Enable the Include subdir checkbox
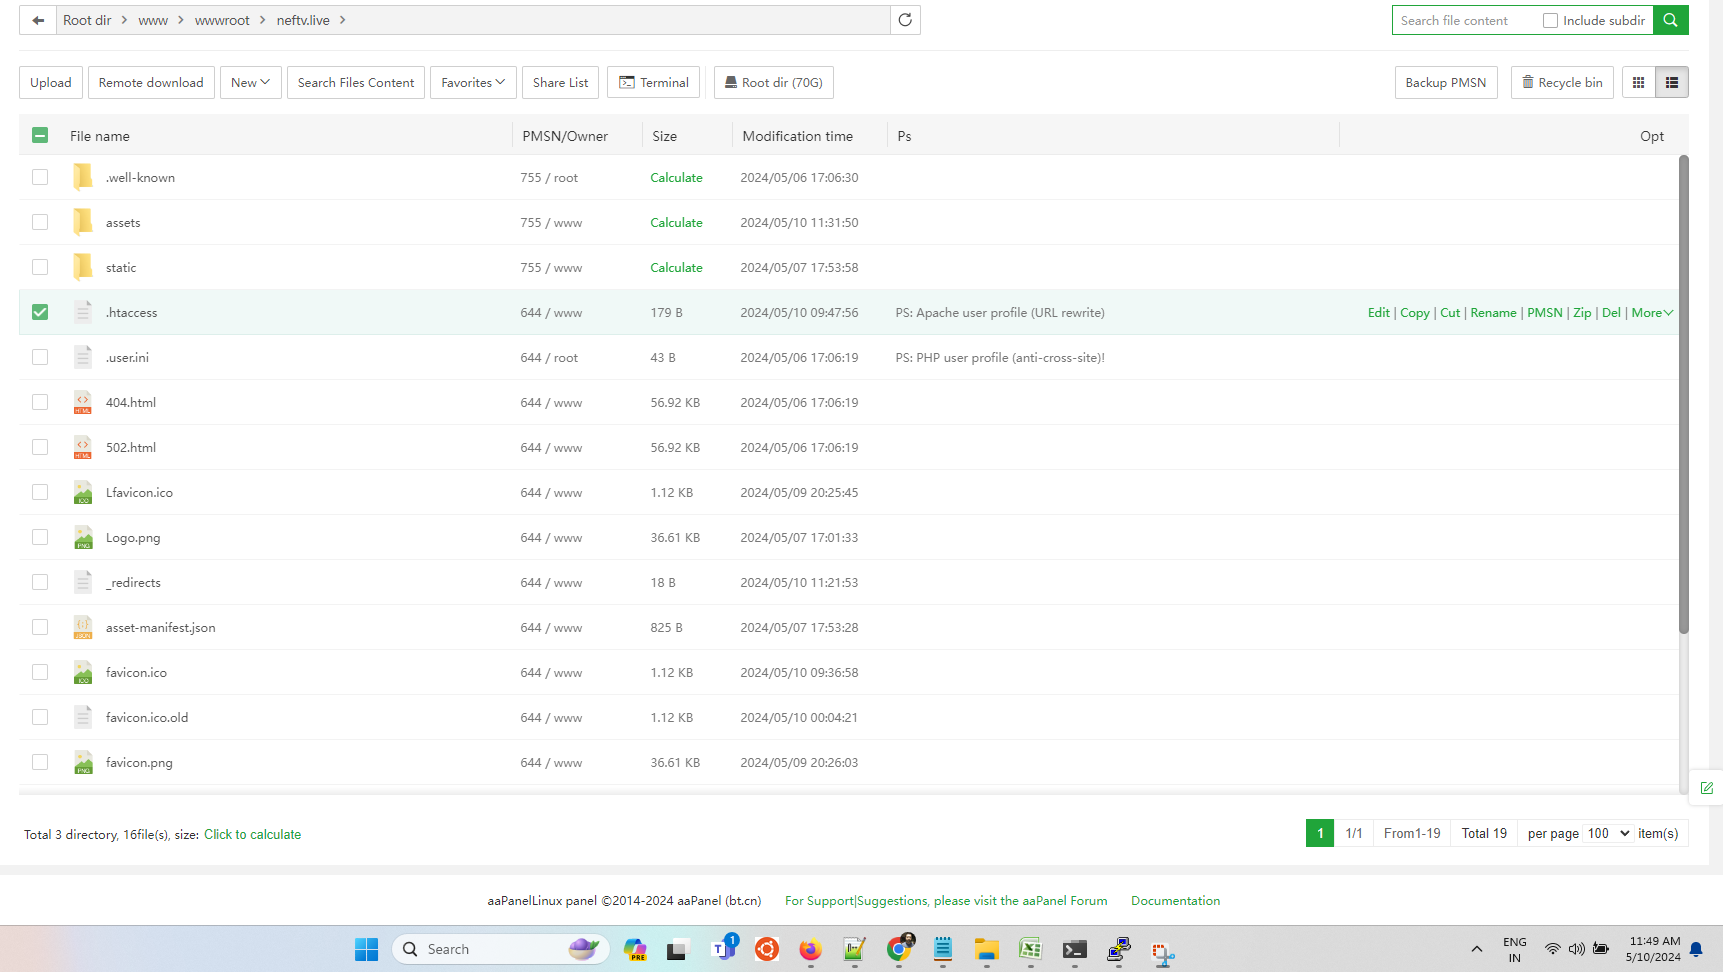The height and width of the screenshot is (972, 1723). (x=1550, y=20)
